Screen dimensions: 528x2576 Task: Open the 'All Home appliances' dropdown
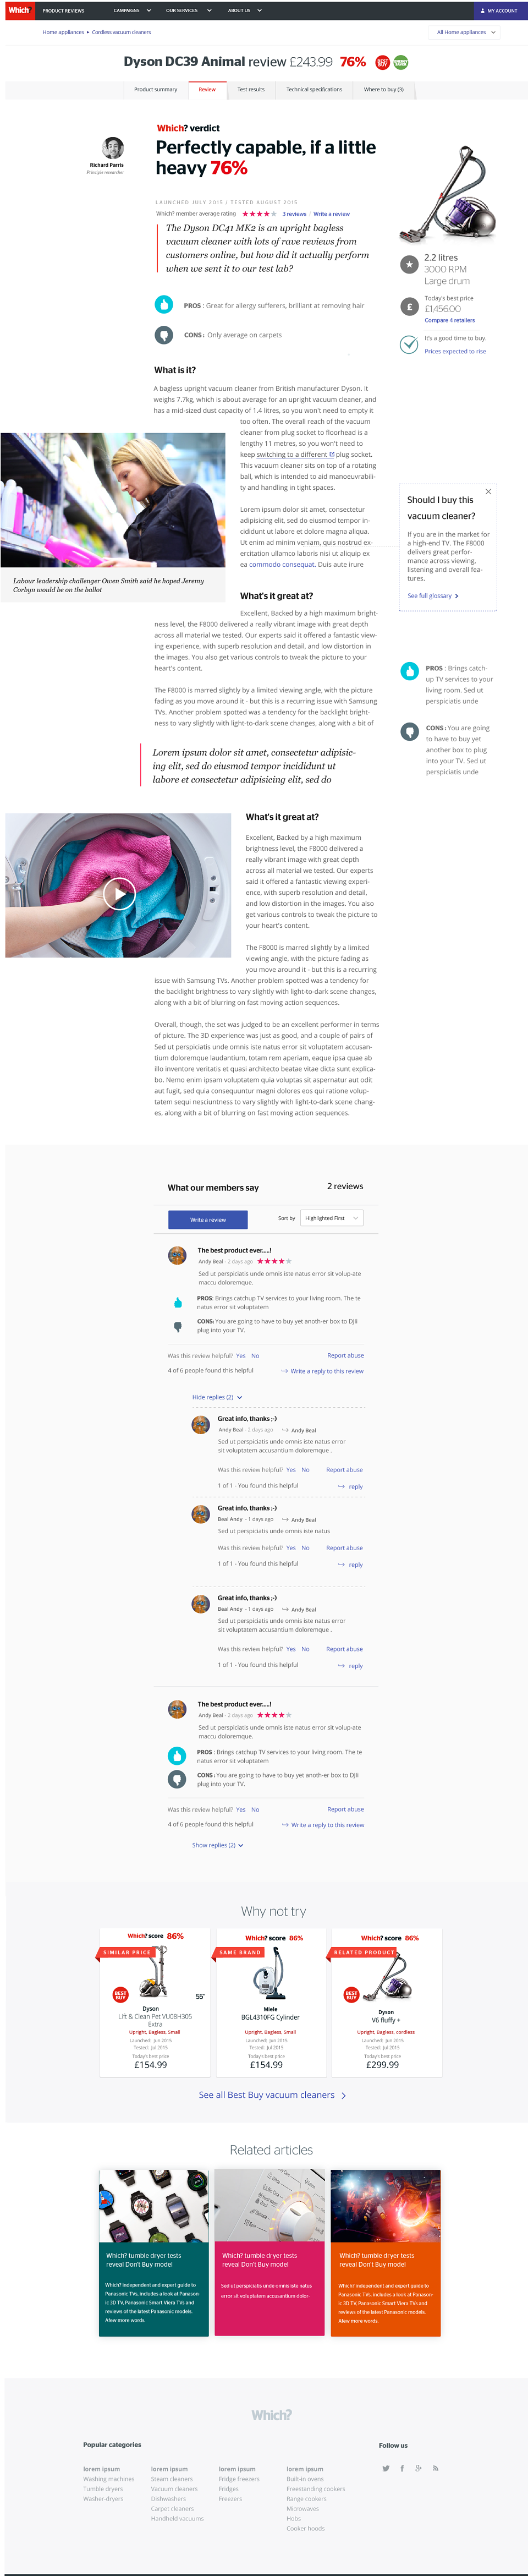click(466, 32)
